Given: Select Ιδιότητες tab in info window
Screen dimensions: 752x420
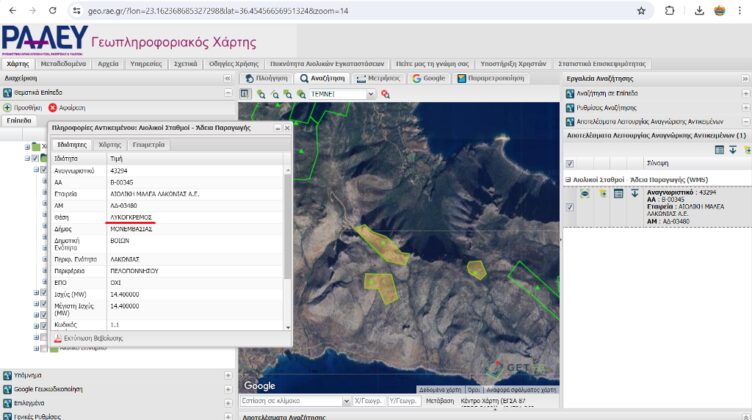Looking at the screenshot, I should pos(72,145).
